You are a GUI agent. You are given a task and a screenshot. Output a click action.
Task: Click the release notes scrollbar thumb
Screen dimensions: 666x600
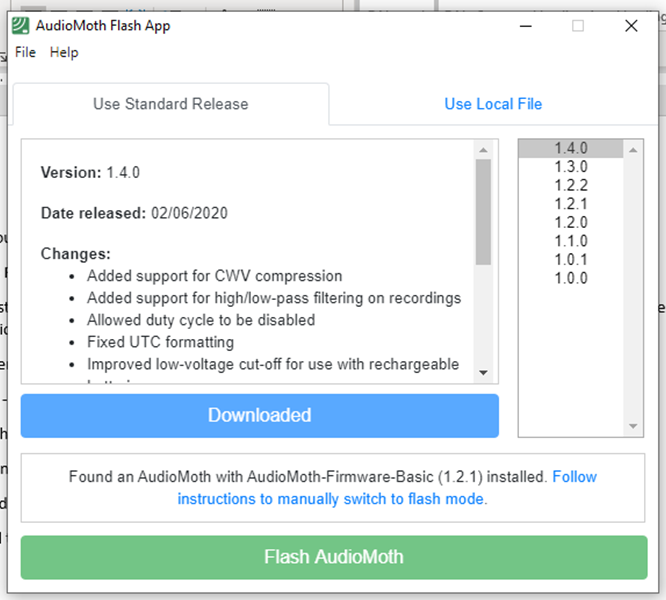coord(483,212)
